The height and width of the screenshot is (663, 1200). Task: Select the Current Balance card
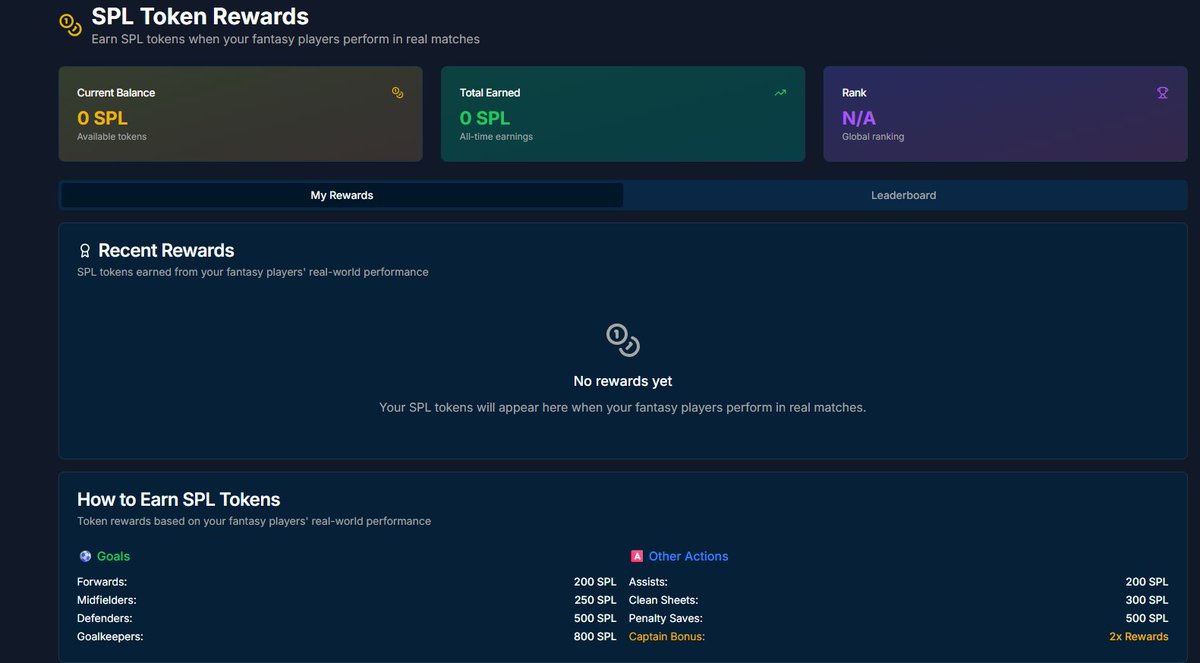[x=240, y=114]
